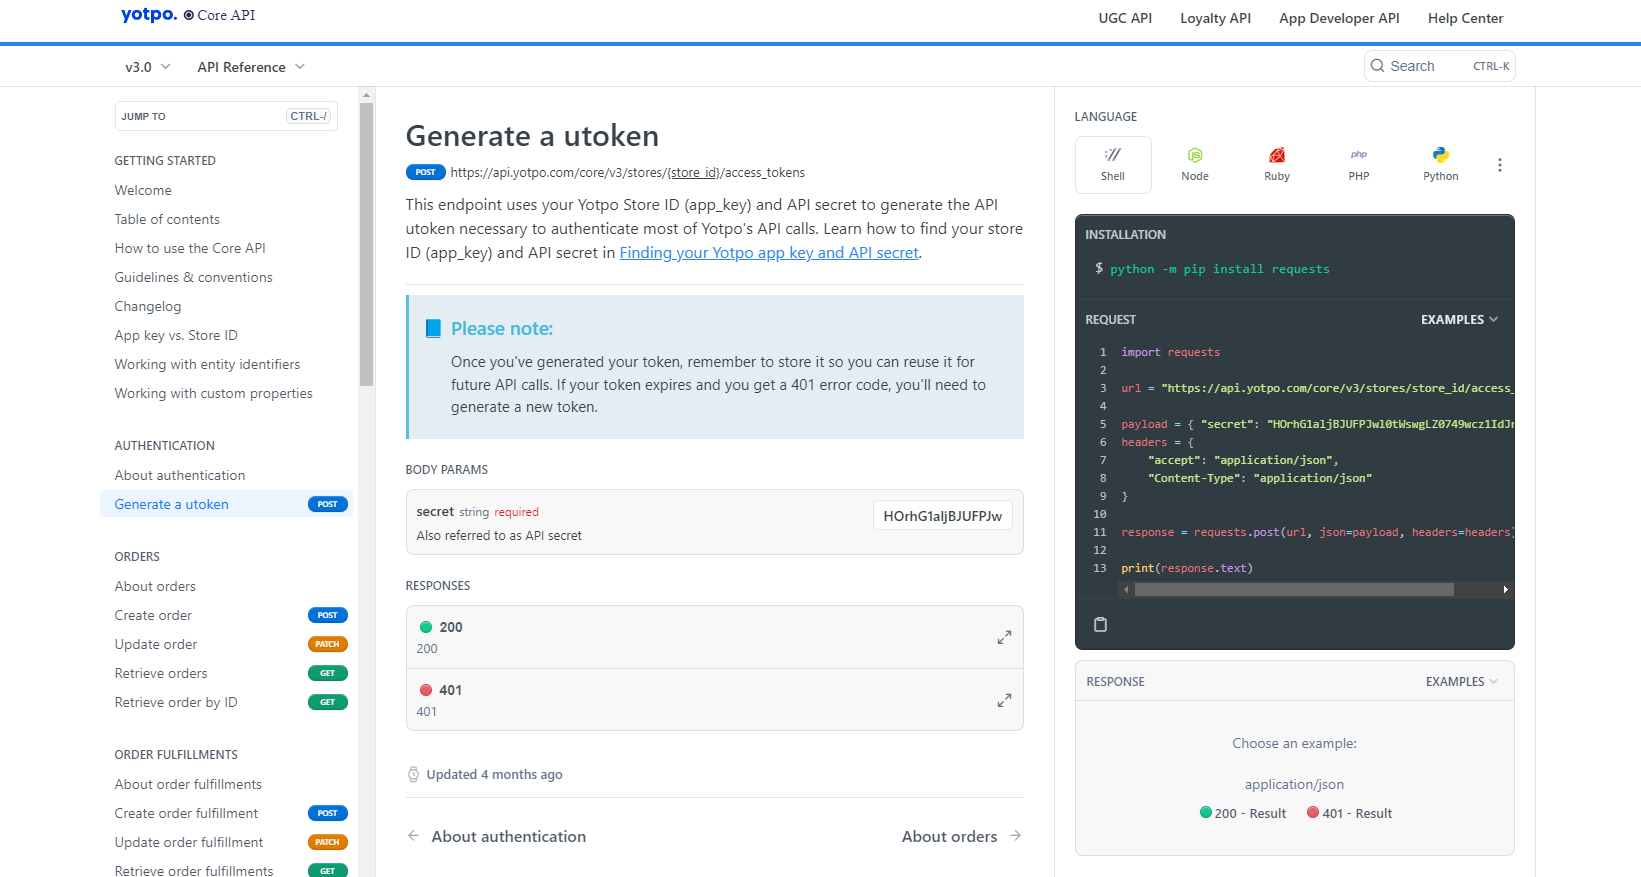1641x877 pixels.
Task: Click the PATCH badge beside Update order
Action: (328, 644)
